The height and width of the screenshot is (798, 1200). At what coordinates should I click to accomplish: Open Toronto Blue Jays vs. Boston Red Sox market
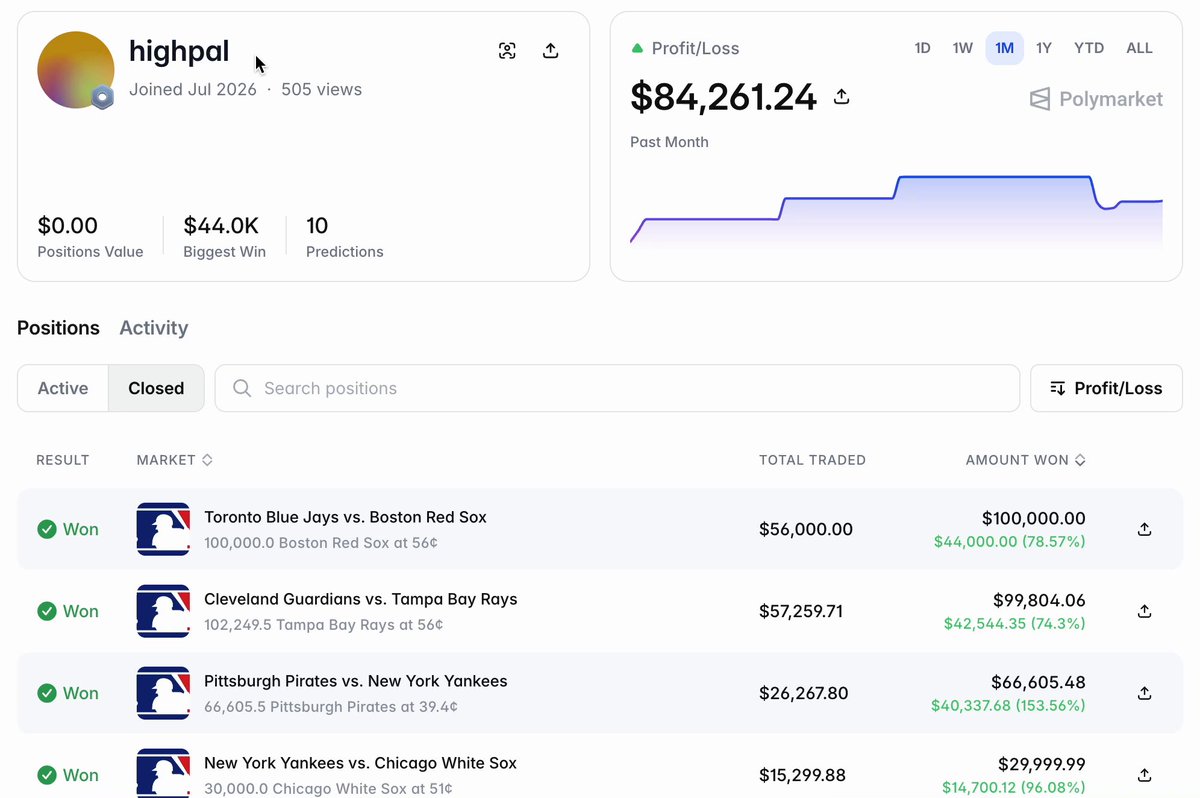point(345,517)
